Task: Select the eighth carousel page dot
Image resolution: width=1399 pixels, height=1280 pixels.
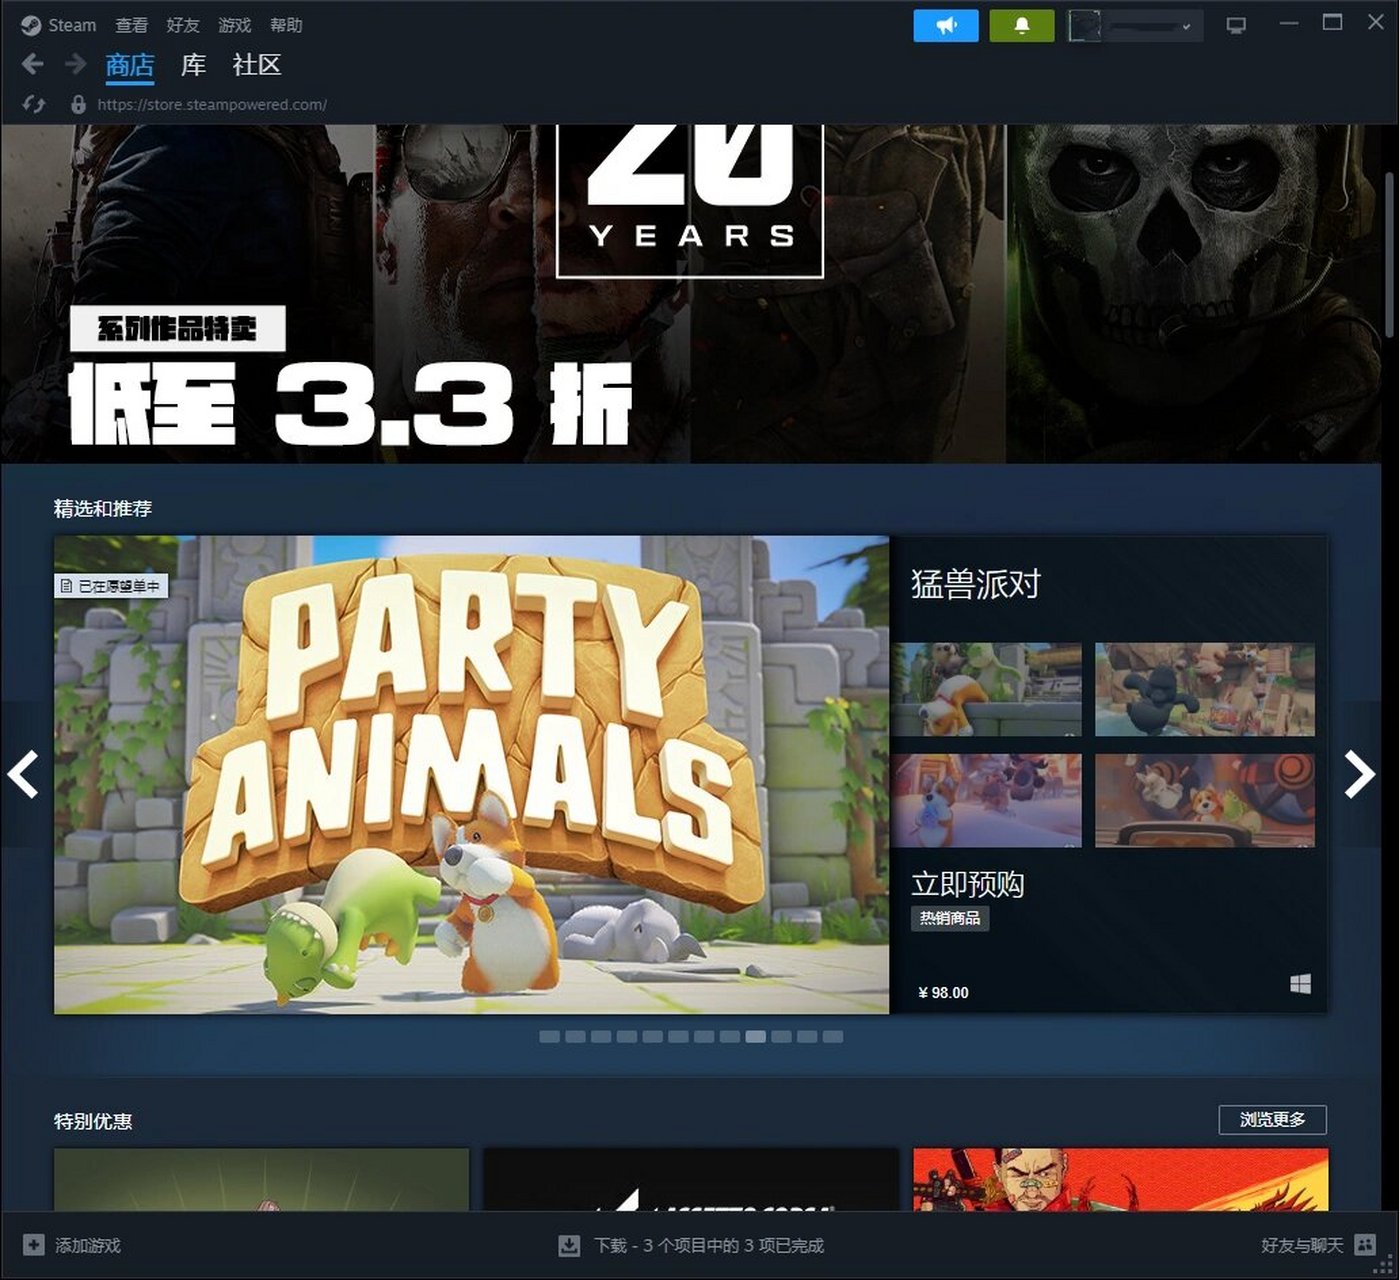Action: click(x=730, y=1037)
